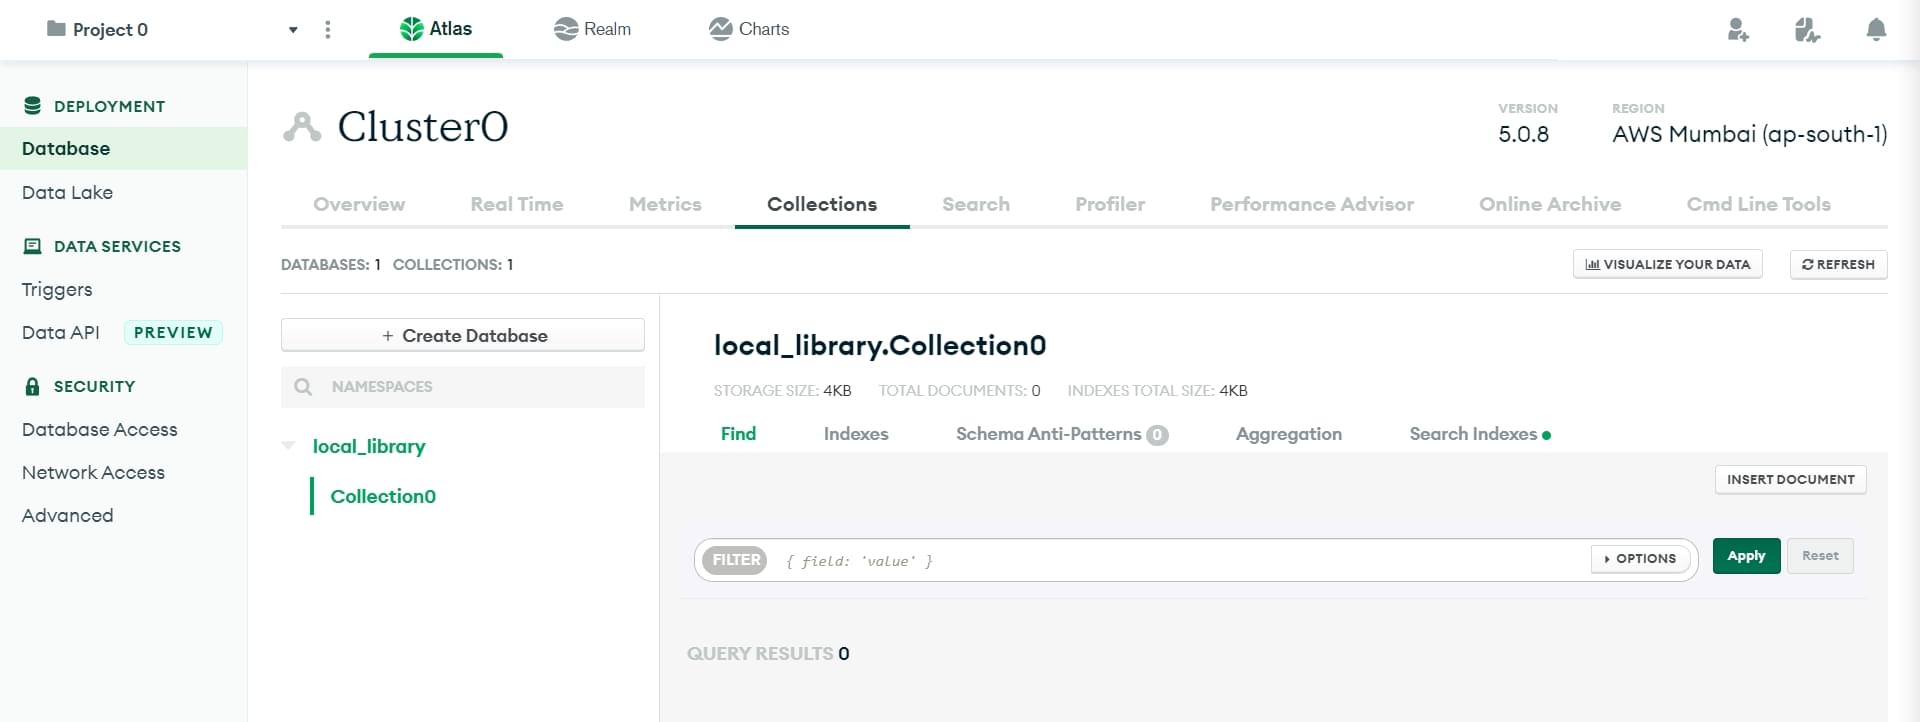Click the QUERY RESULTS 0 text

click(x=768, y=653)
